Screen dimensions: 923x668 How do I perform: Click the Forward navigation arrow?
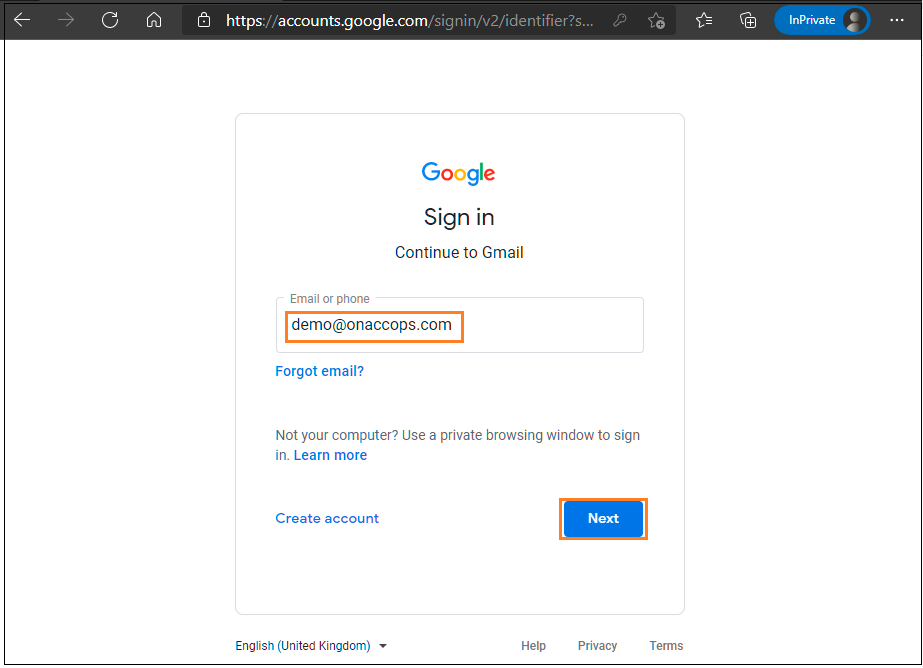(x=66, y=20)
